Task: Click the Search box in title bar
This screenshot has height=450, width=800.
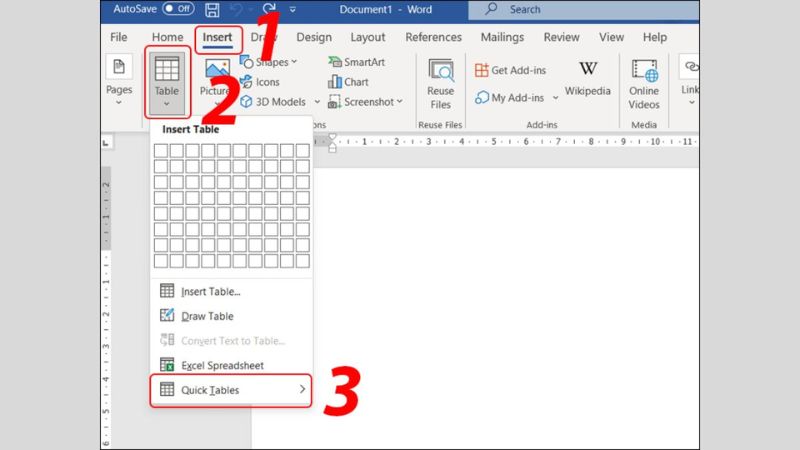Action: coord(584,9)
